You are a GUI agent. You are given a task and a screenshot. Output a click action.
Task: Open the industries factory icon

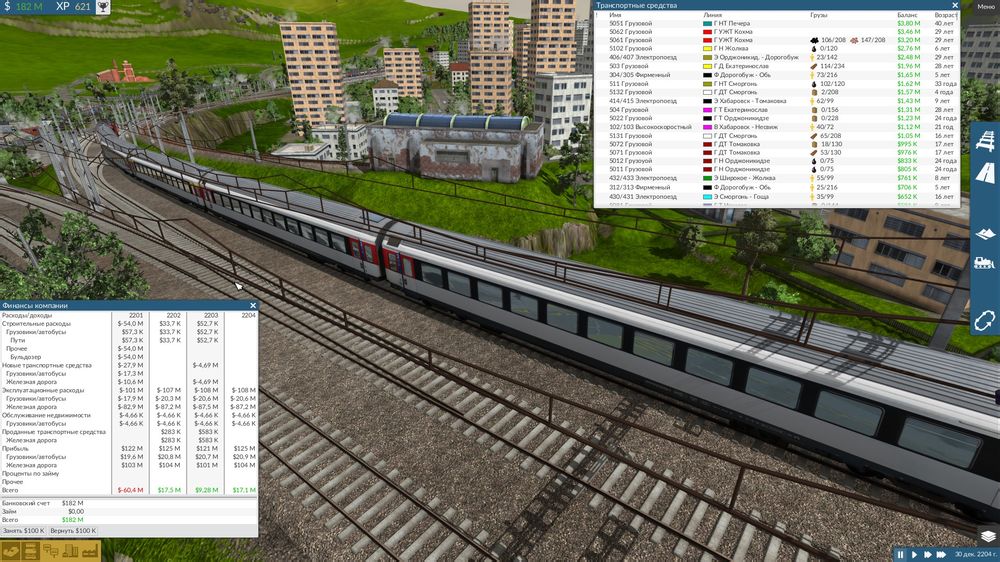pos(90,551)
